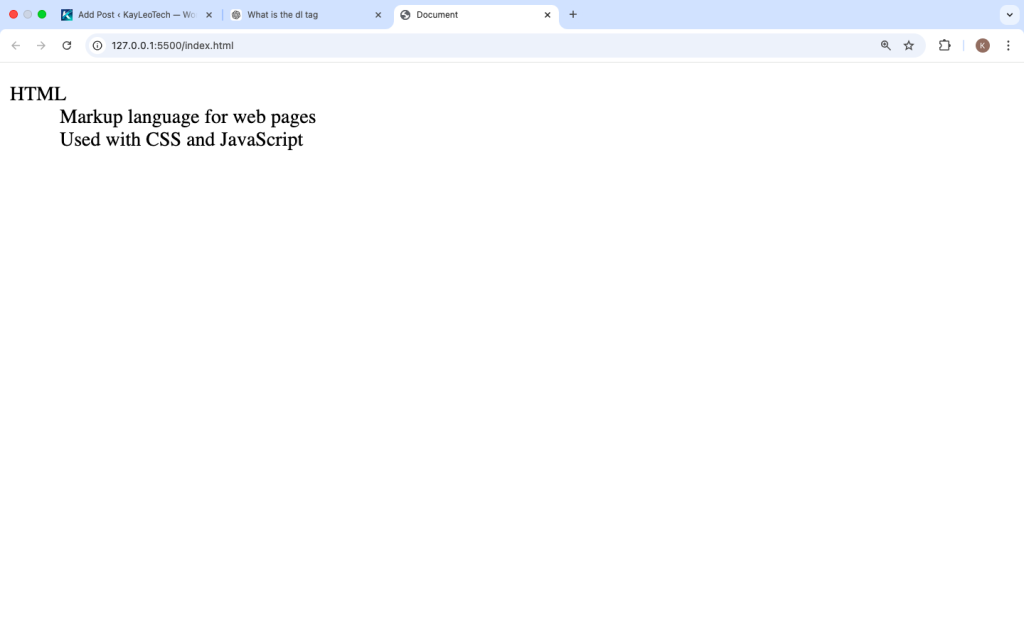Open the Chrome profile avatar
Screen dimensions: 1024x640
982,45
